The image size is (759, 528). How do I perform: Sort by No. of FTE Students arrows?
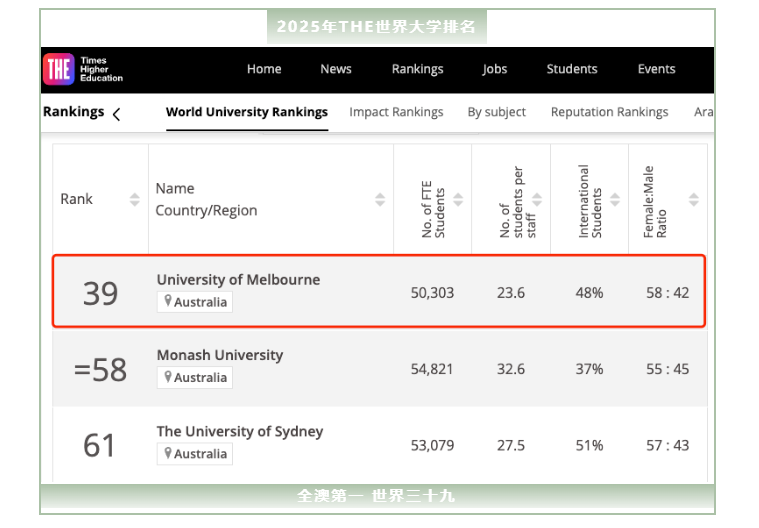(458, 199)
